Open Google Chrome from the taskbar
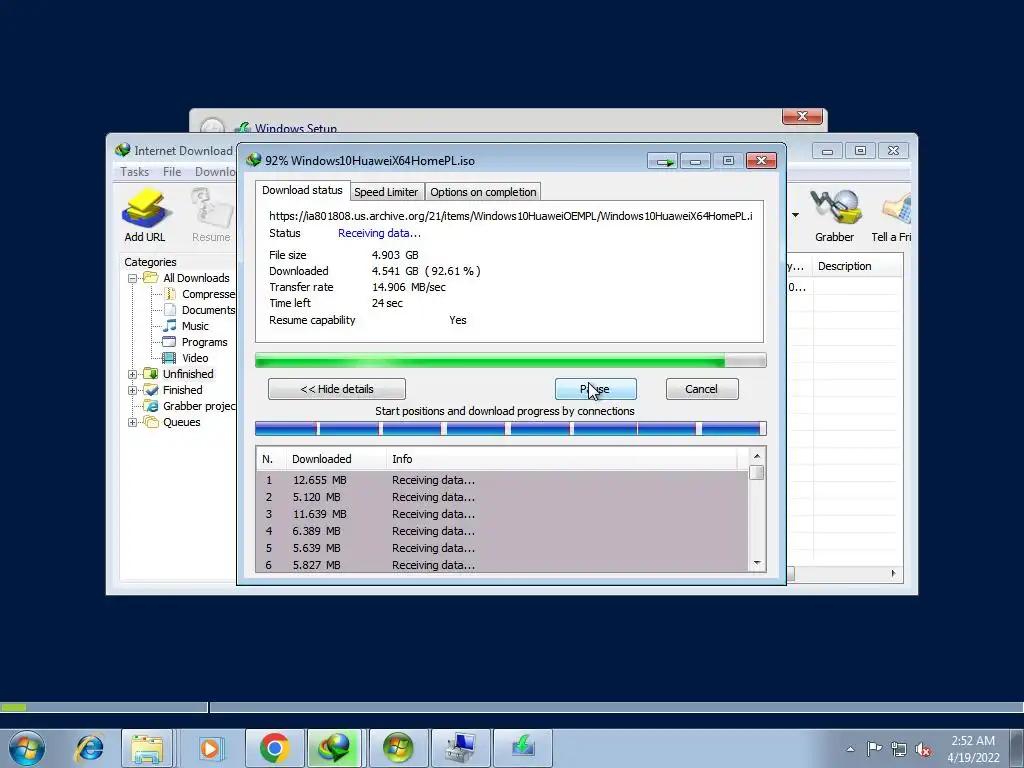1024x768 pixels. (x=275, y=748)
